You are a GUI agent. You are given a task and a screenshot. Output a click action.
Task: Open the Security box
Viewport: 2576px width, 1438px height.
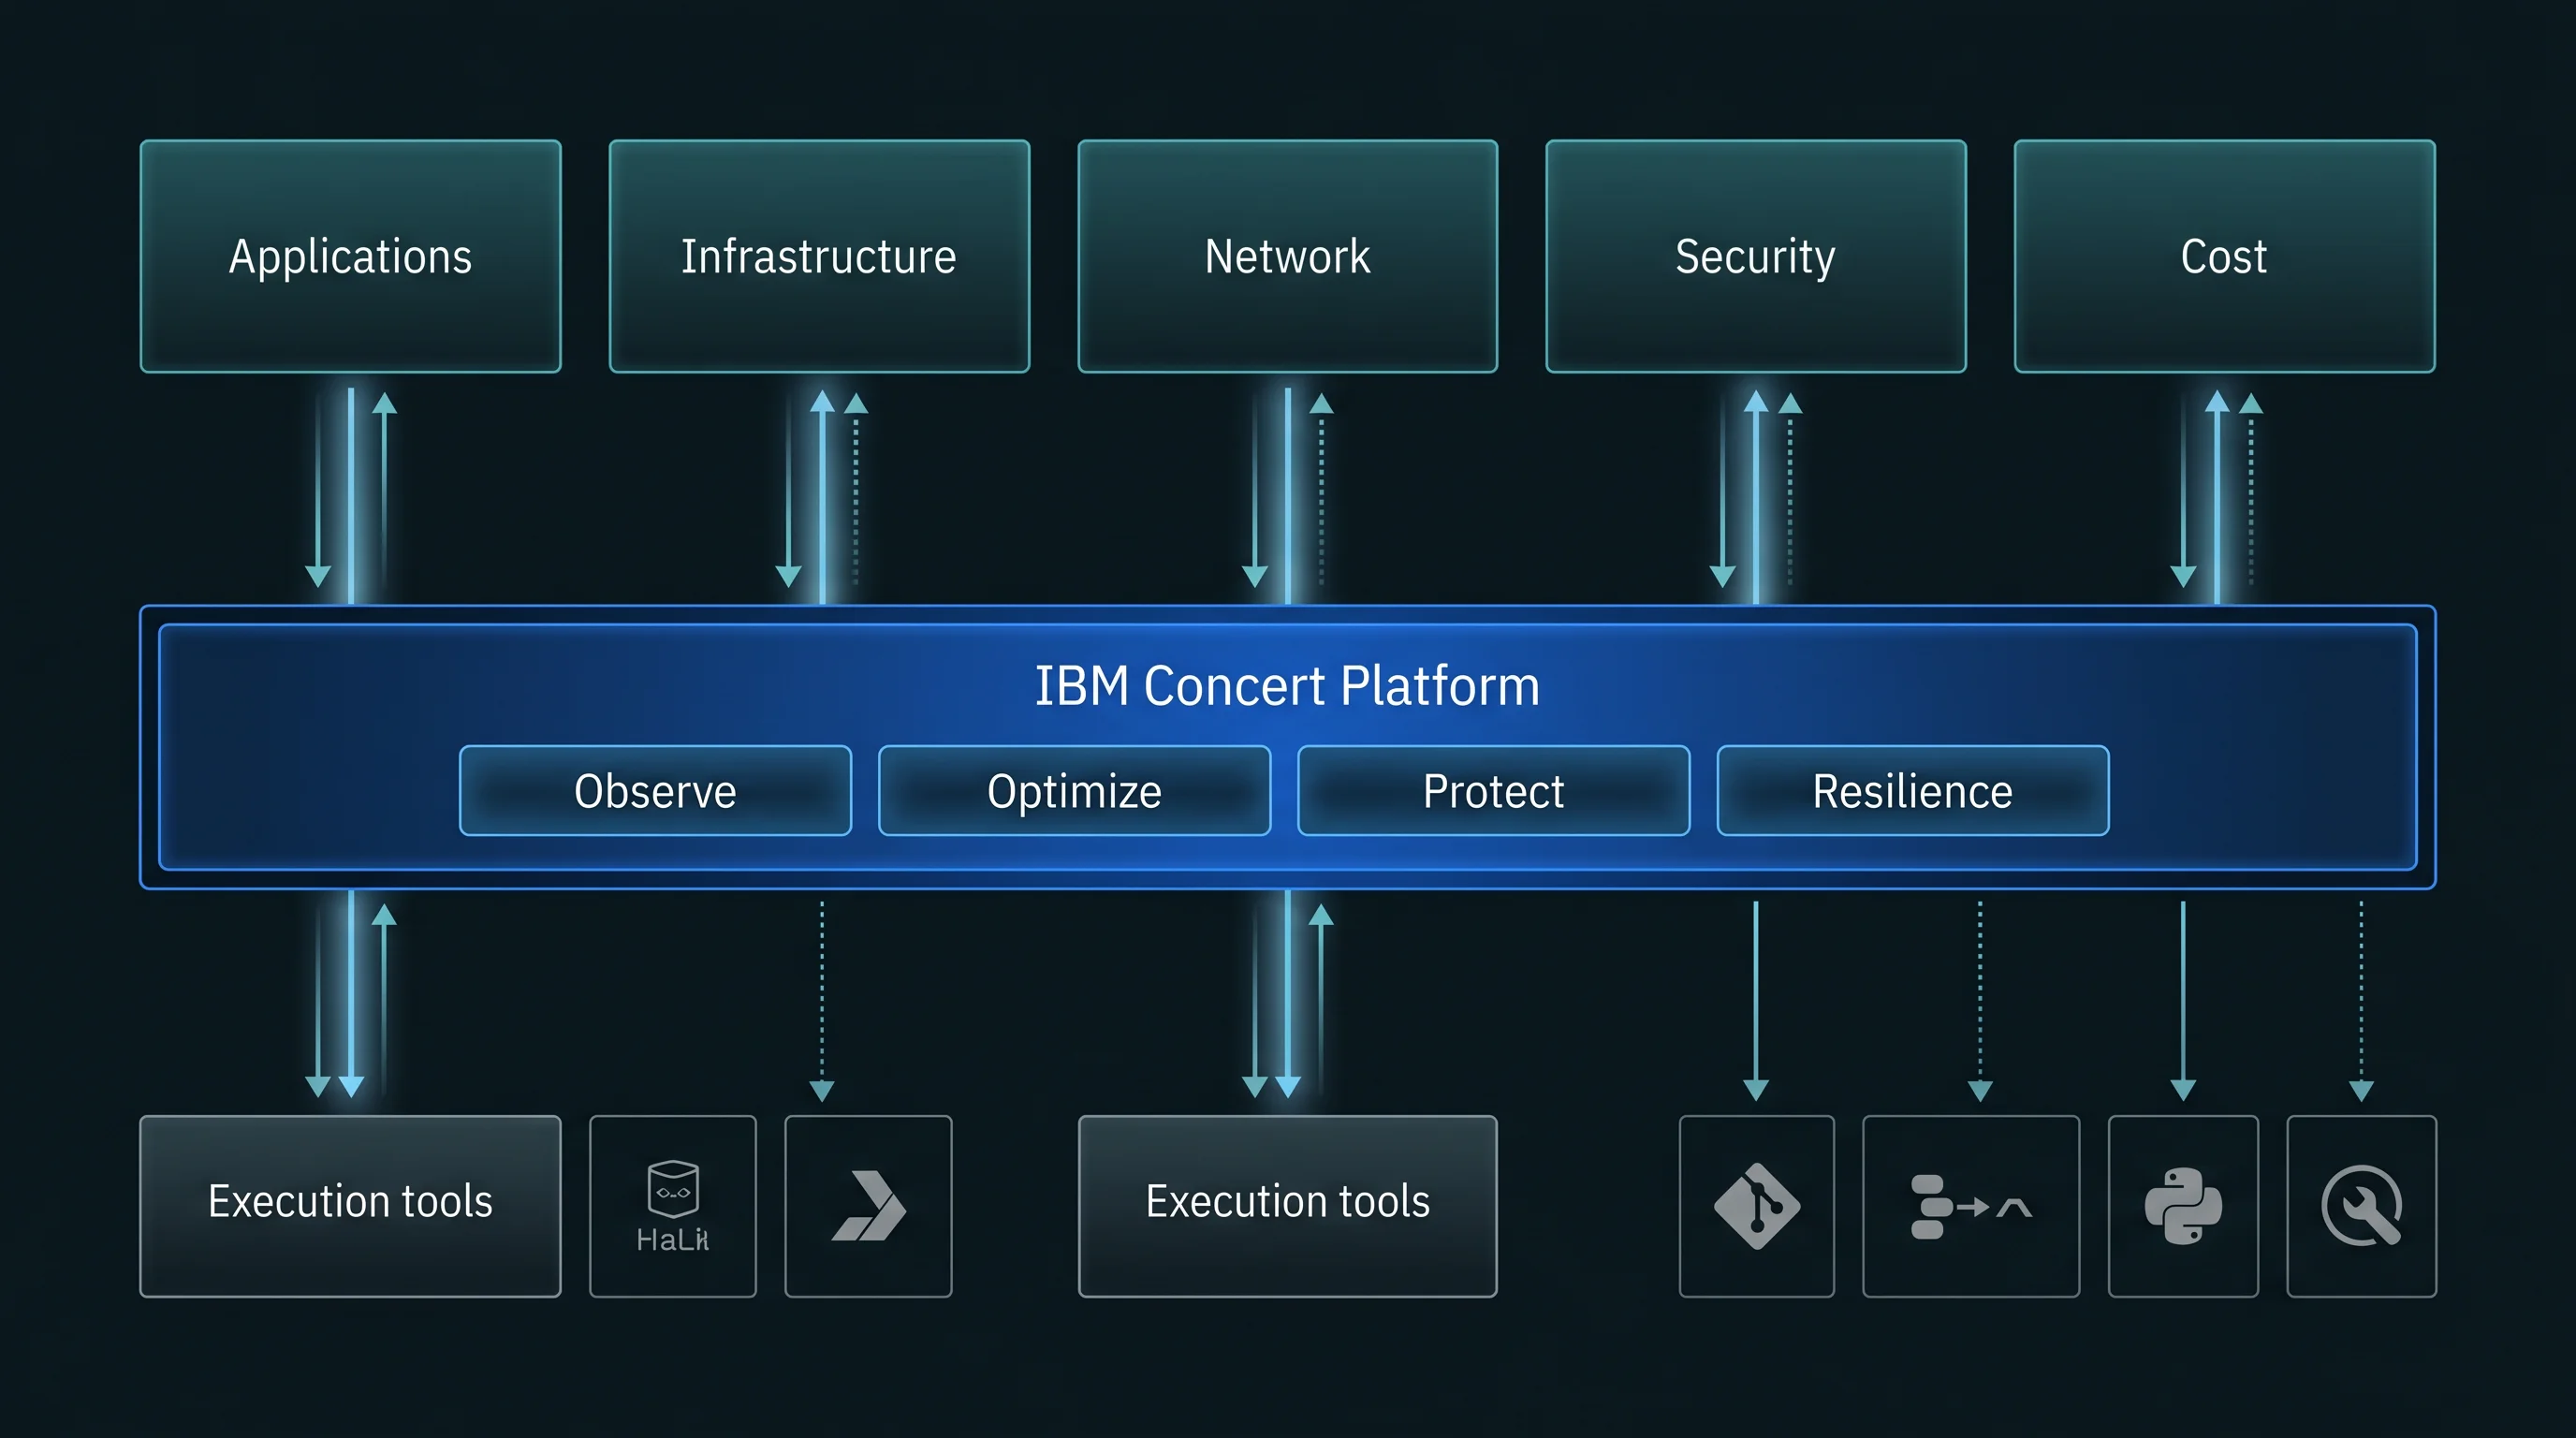(x=1756, y=256)
